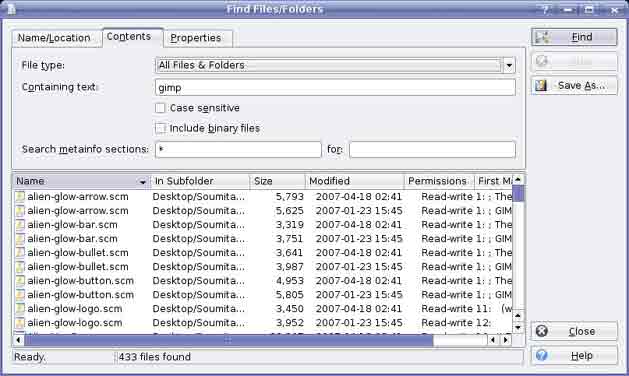Click the greyed-out Stop button below Find
The height and width of the screenshot is (376, 629).
(574, 61)
